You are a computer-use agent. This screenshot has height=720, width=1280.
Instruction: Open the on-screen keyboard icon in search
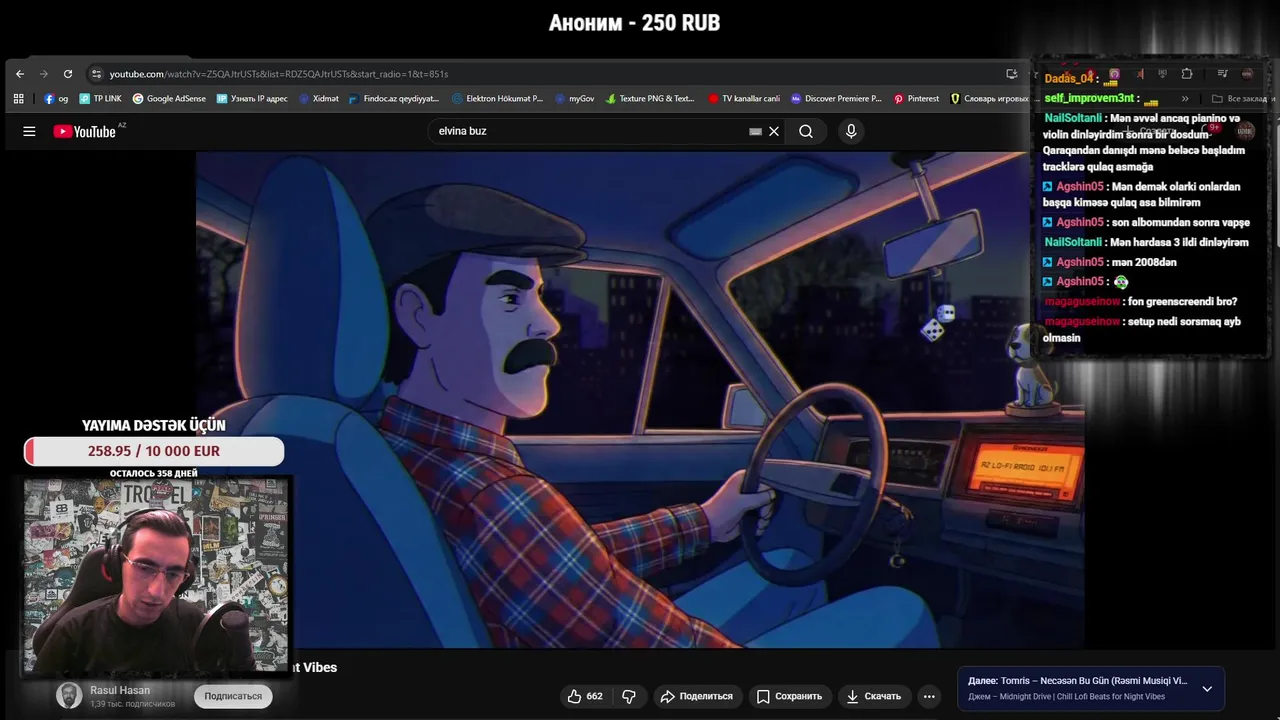pos(756,131)
